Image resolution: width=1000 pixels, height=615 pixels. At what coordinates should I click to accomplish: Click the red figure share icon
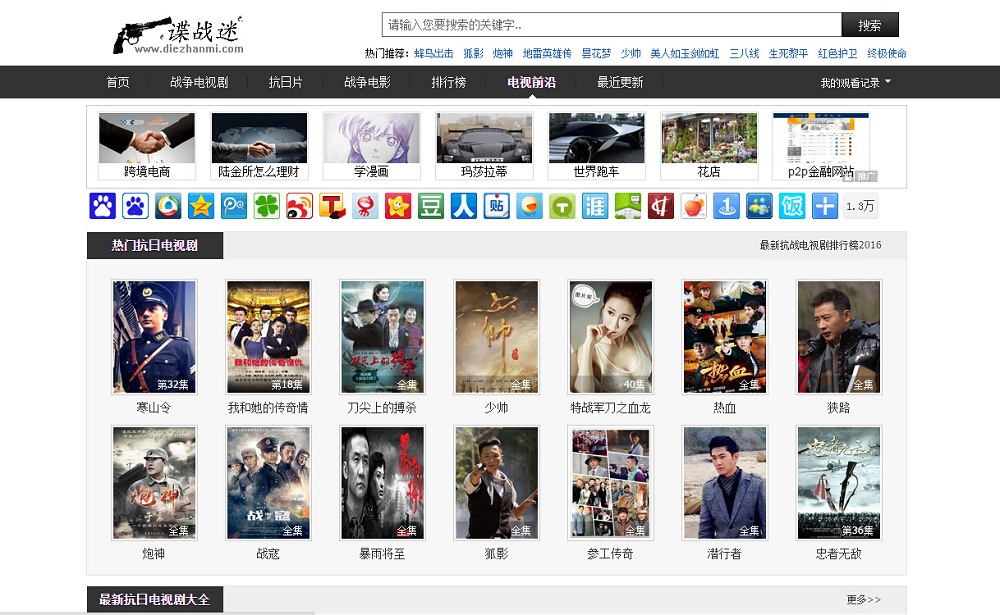(365, 206)
